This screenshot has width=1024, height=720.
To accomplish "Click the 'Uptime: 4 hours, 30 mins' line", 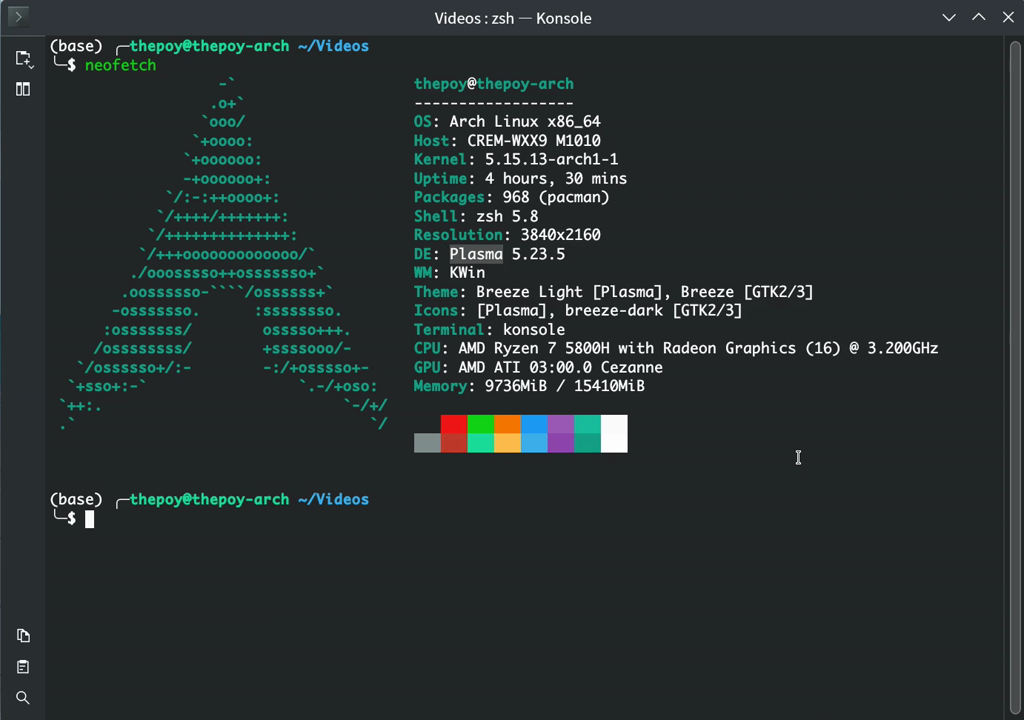I will click(520, 178).
